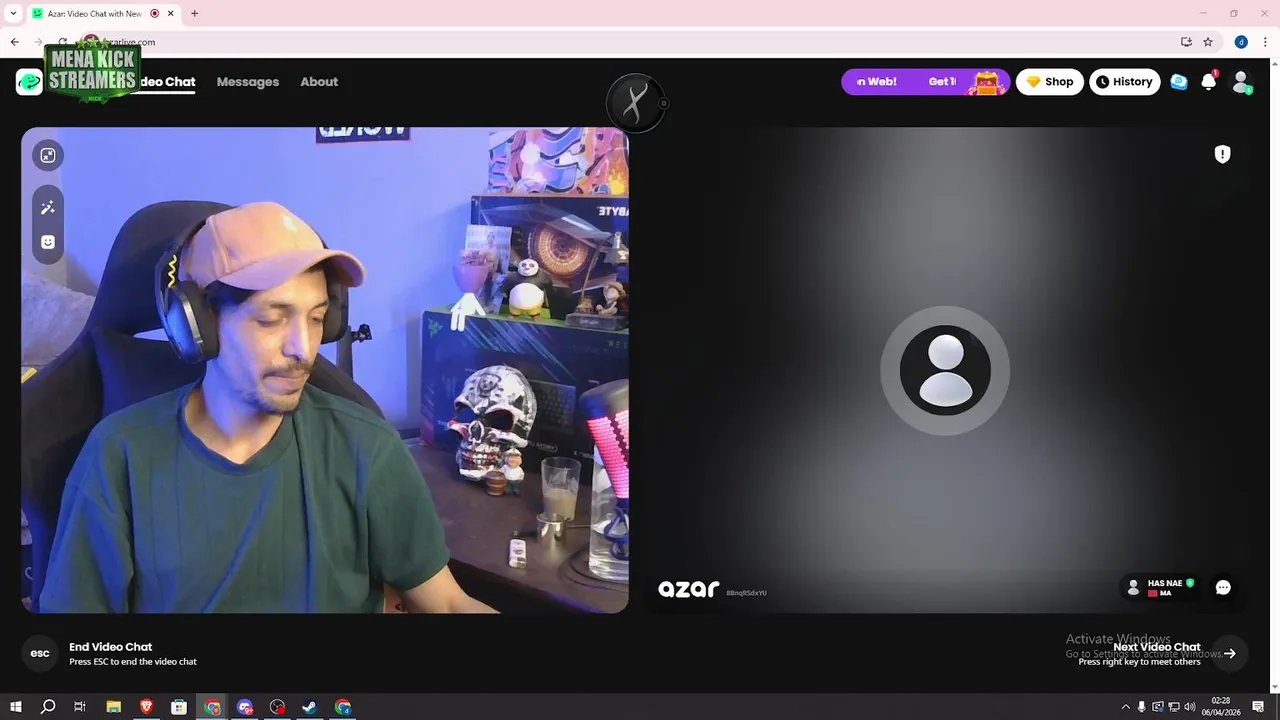
Task: Click the purple treasure promo banner
Action: 926,82
